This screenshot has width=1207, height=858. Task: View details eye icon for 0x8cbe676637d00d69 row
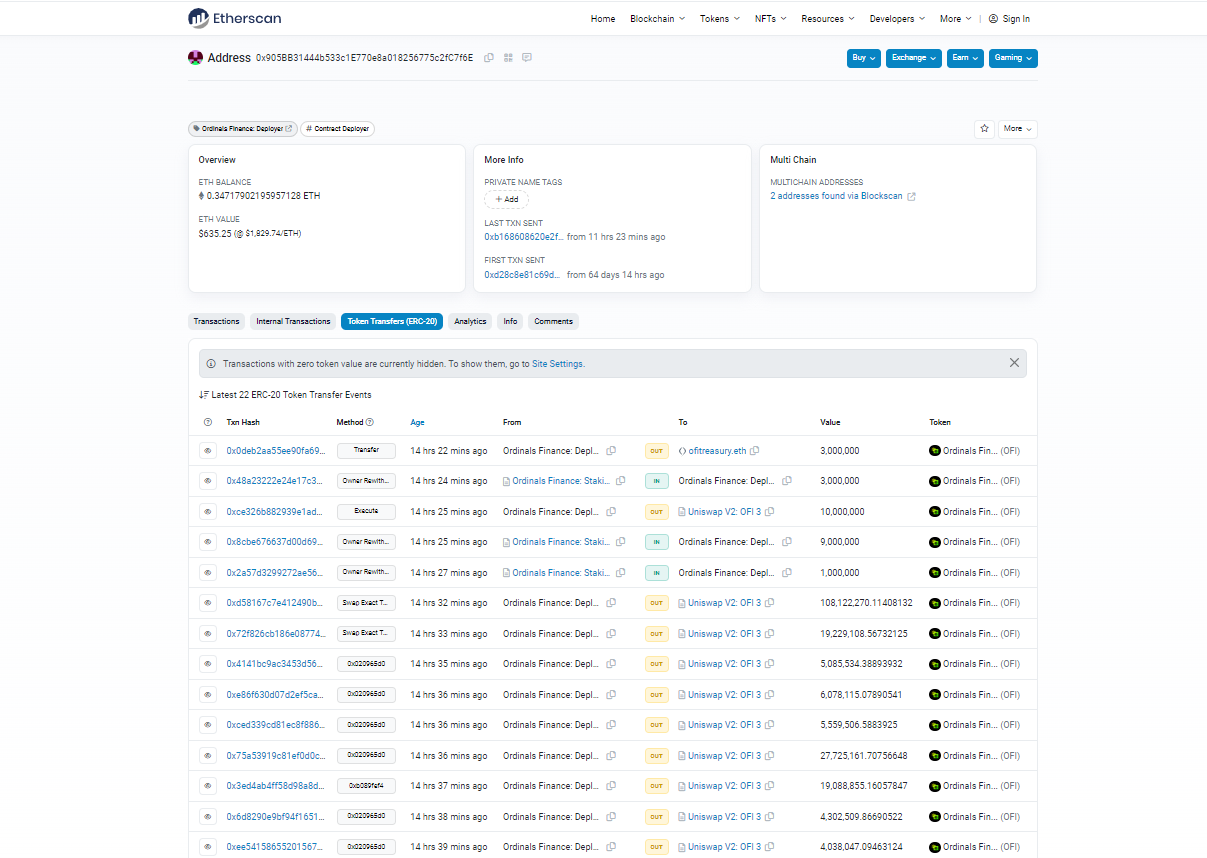click(x=208, y=542)
